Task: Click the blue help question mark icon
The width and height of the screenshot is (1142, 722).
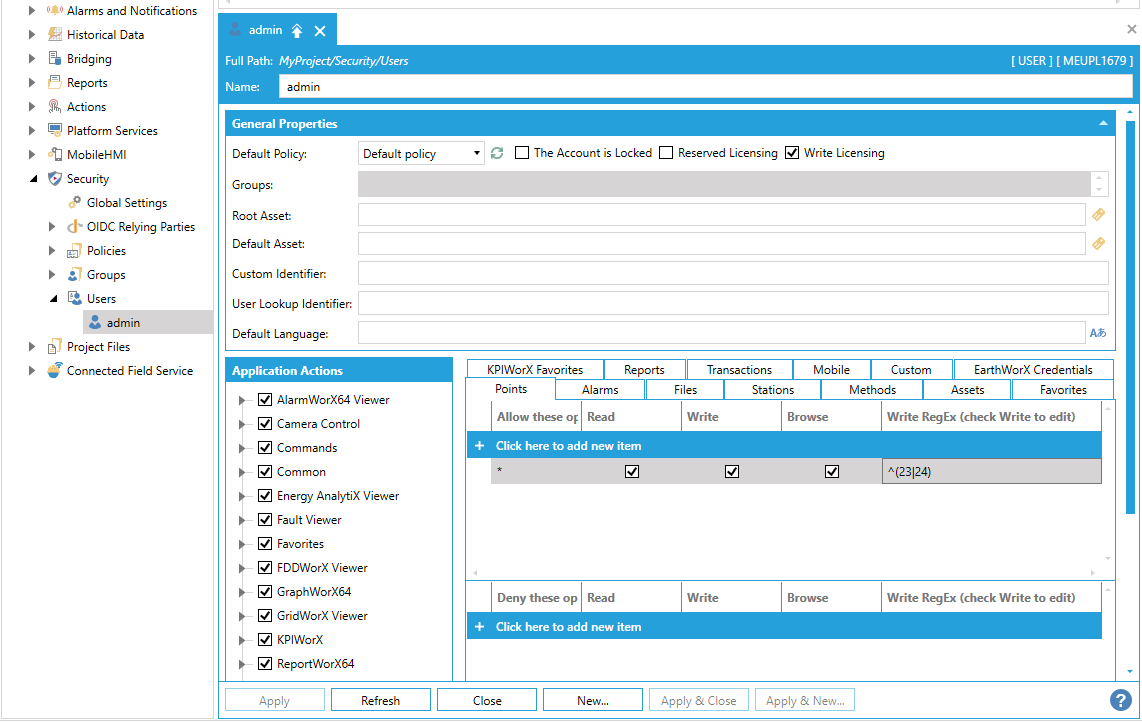Action: coord(1121,700)
